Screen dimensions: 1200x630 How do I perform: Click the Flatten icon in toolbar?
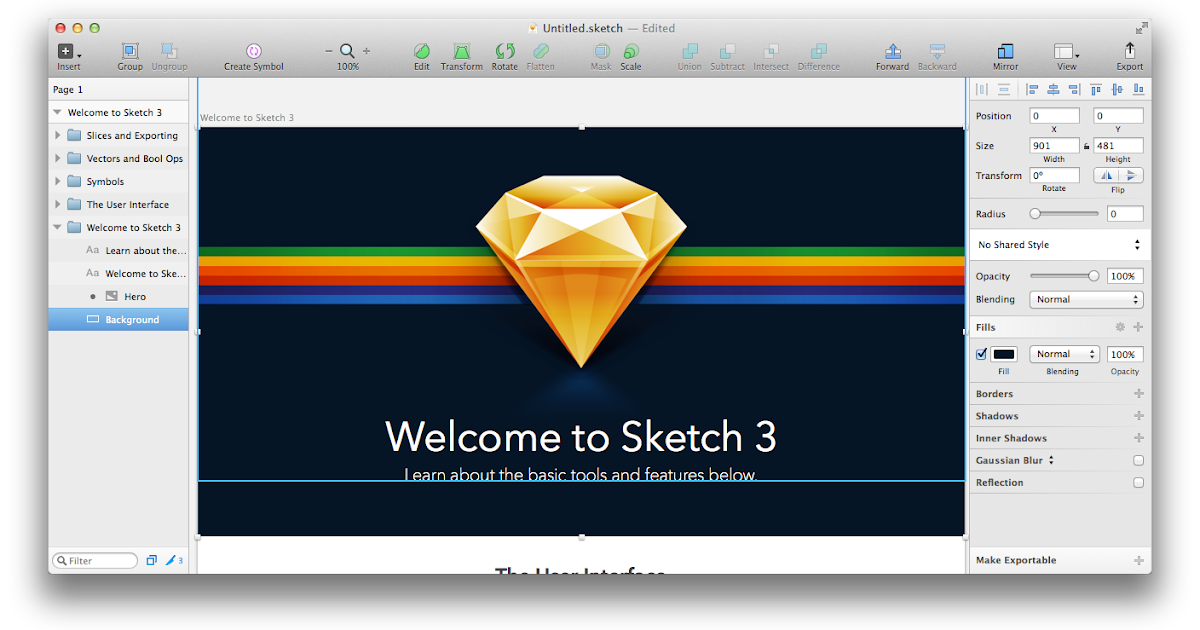pyautogui.click(x=540, y=50)
